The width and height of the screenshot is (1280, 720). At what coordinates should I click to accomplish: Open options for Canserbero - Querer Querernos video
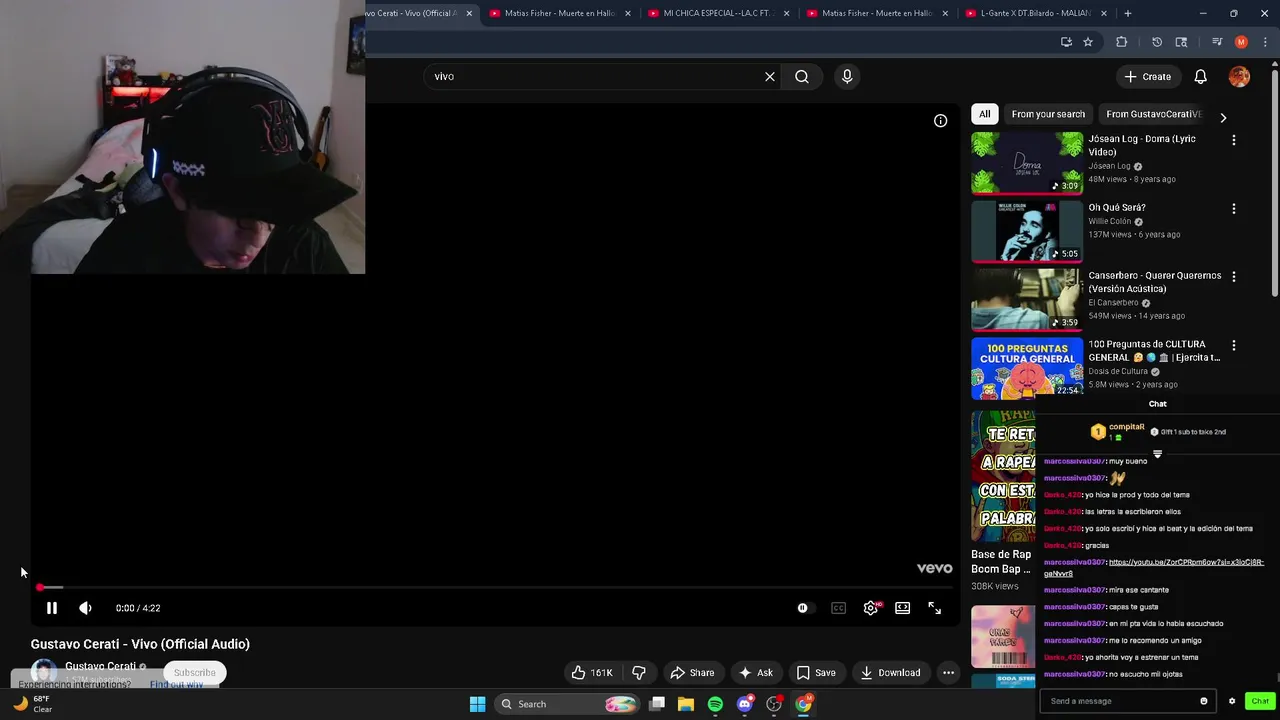point(1233,277)
